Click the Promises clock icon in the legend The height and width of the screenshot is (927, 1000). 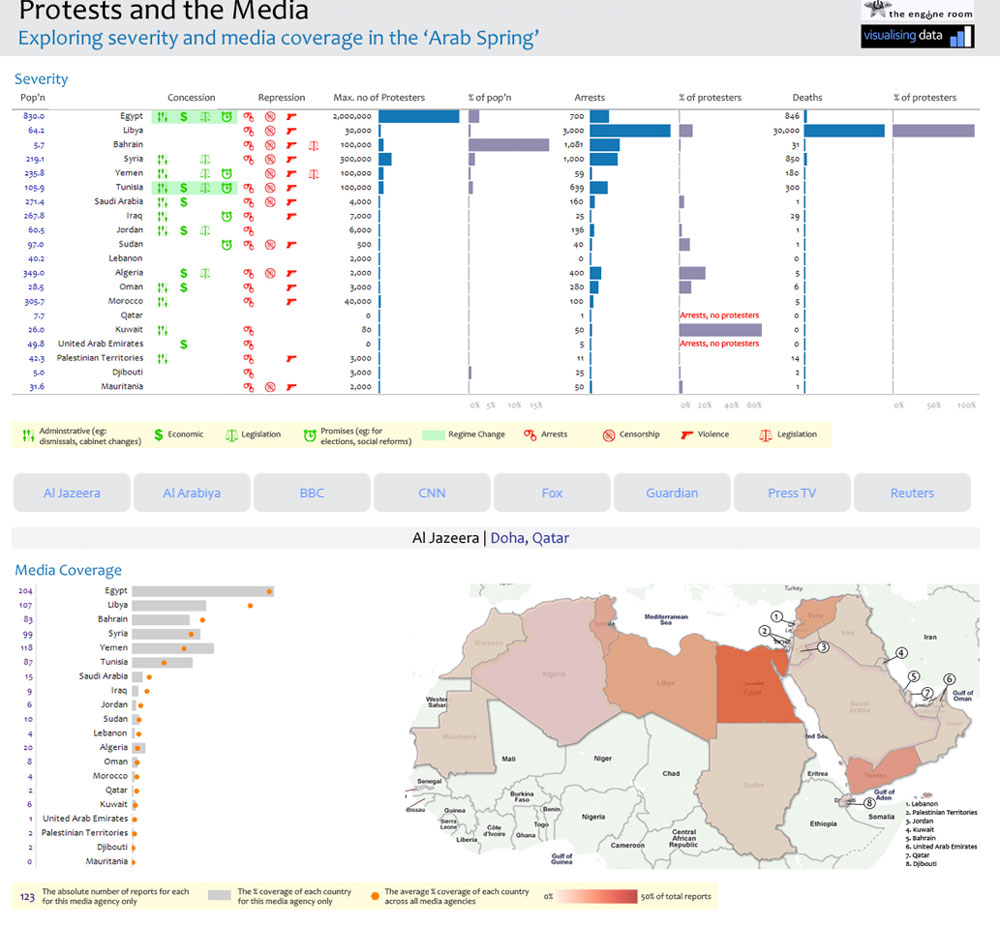(310, 435)
